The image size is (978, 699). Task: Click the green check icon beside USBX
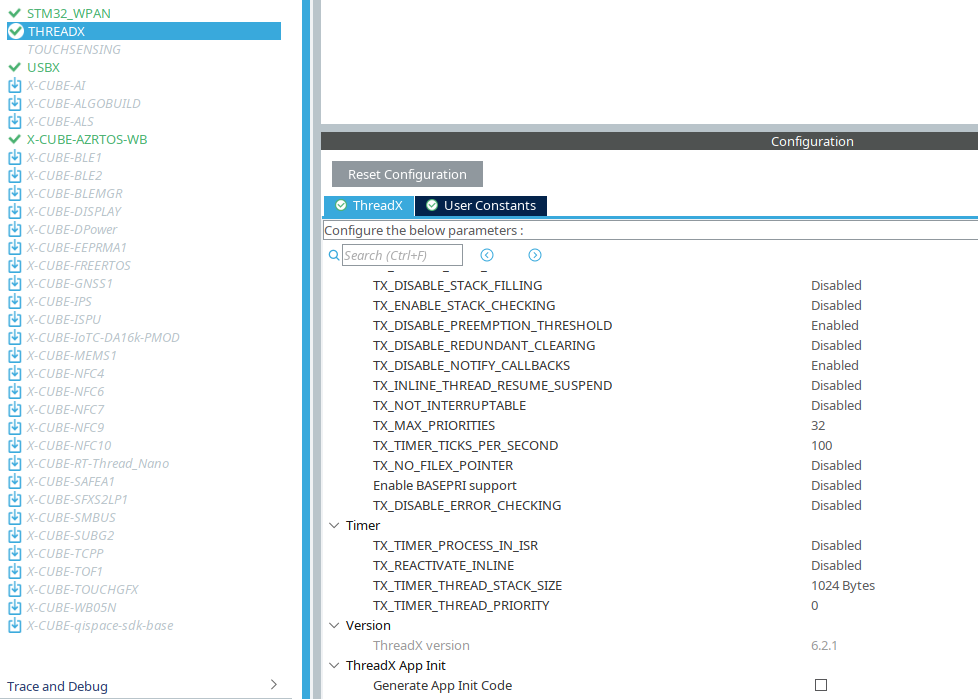15,67
